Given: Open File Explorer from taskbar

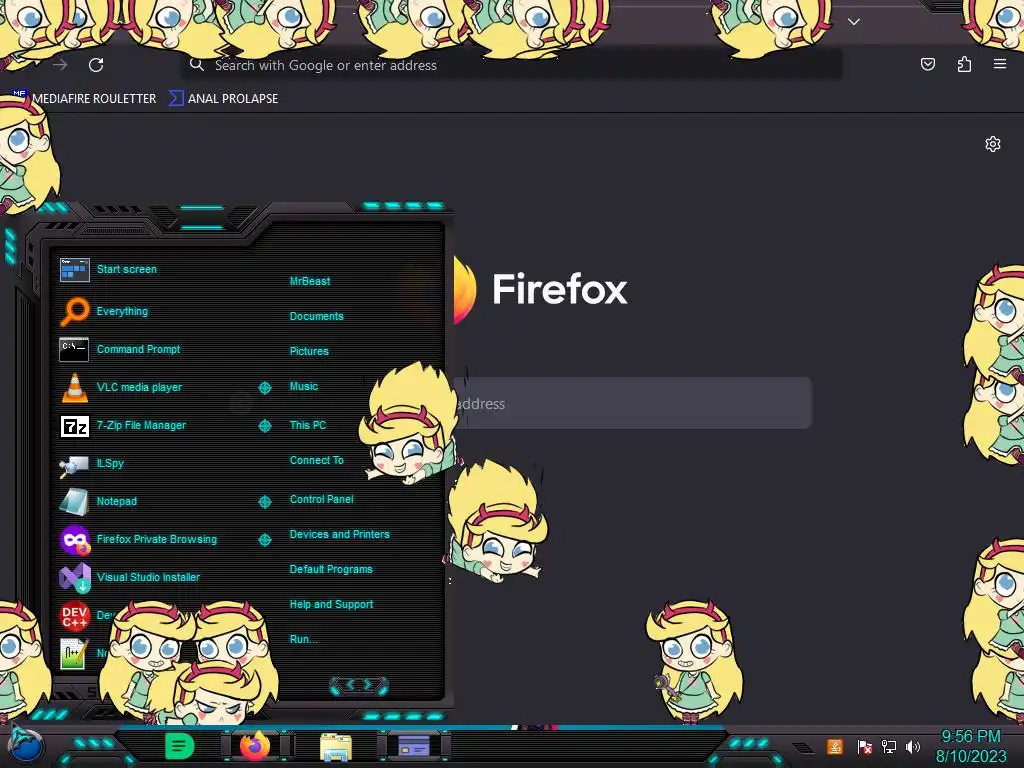Looking at the screenshot, I should tap(336, 746).
